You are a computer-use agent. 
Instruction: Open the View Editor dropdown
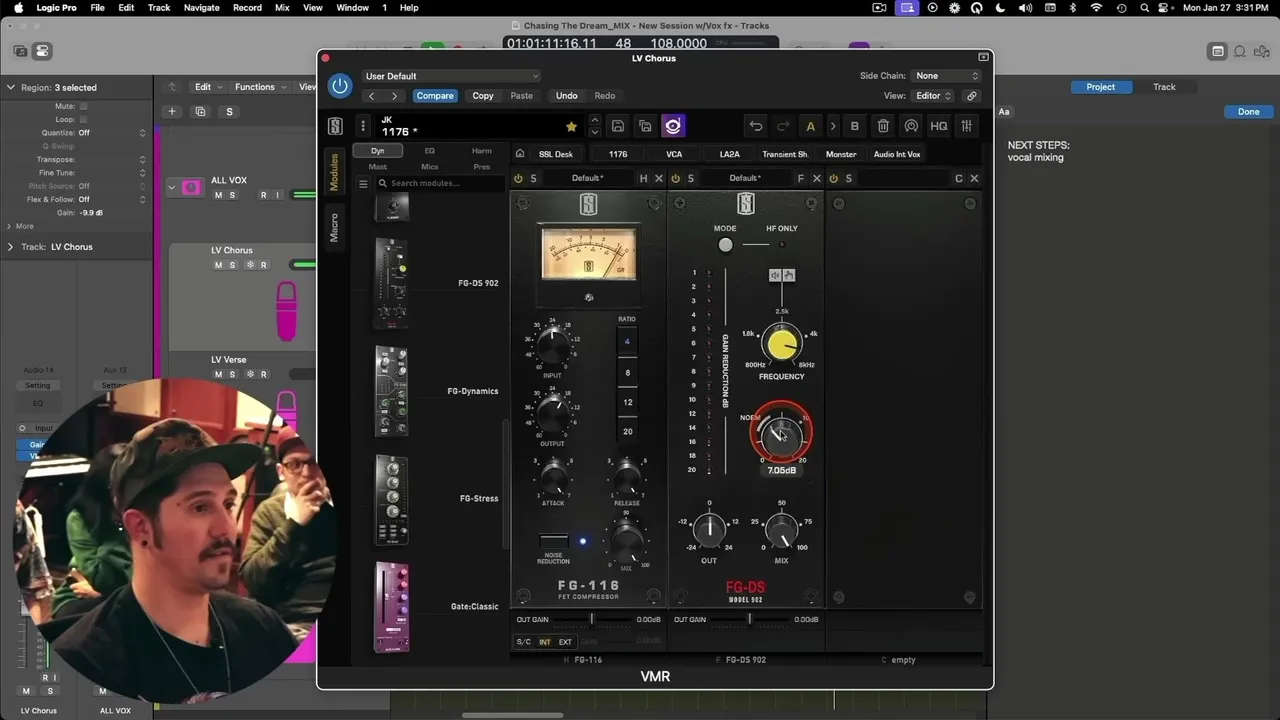click(933, 96)
